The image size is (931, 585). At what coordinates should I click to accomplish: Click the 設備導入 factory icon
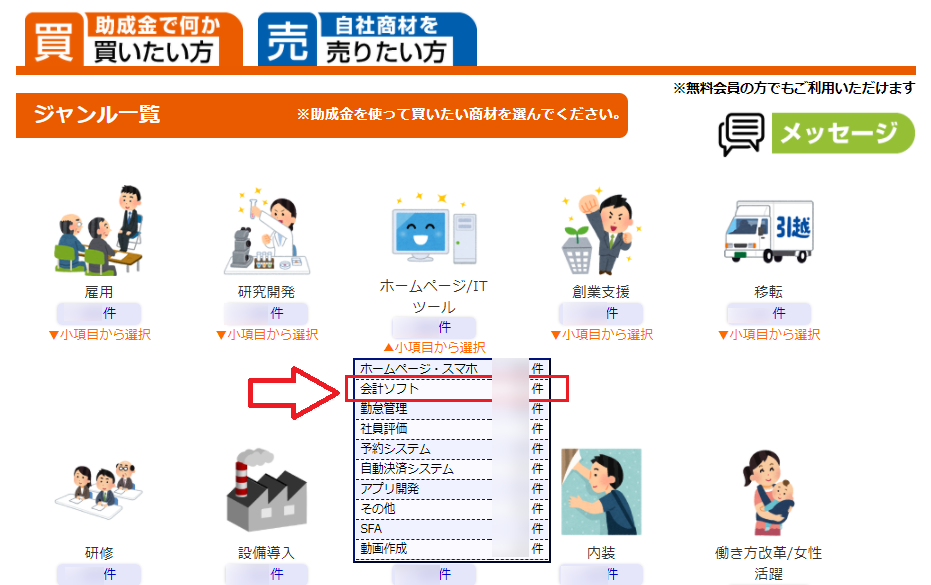266,491
